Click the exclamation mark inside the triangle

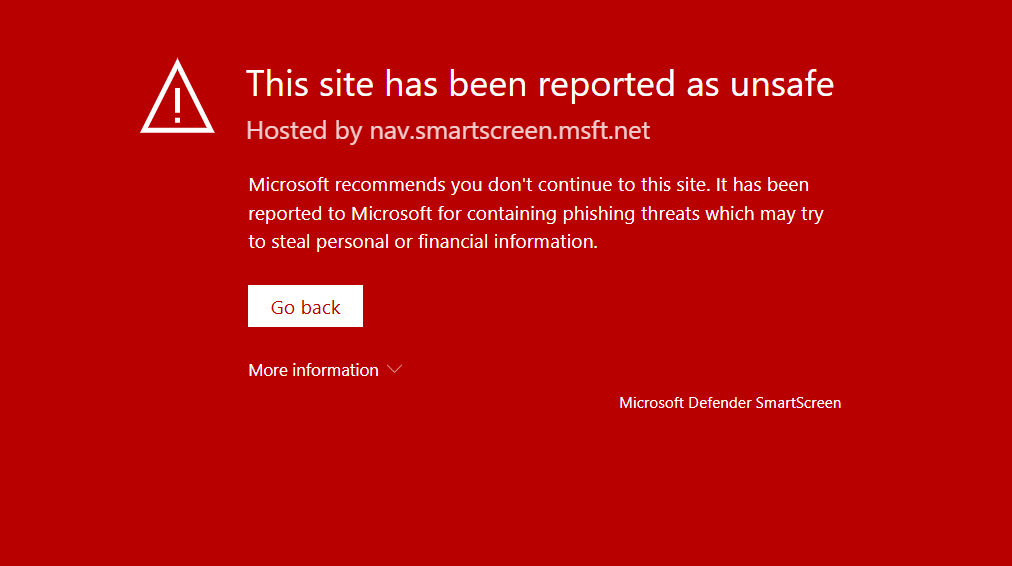point(177,104)
